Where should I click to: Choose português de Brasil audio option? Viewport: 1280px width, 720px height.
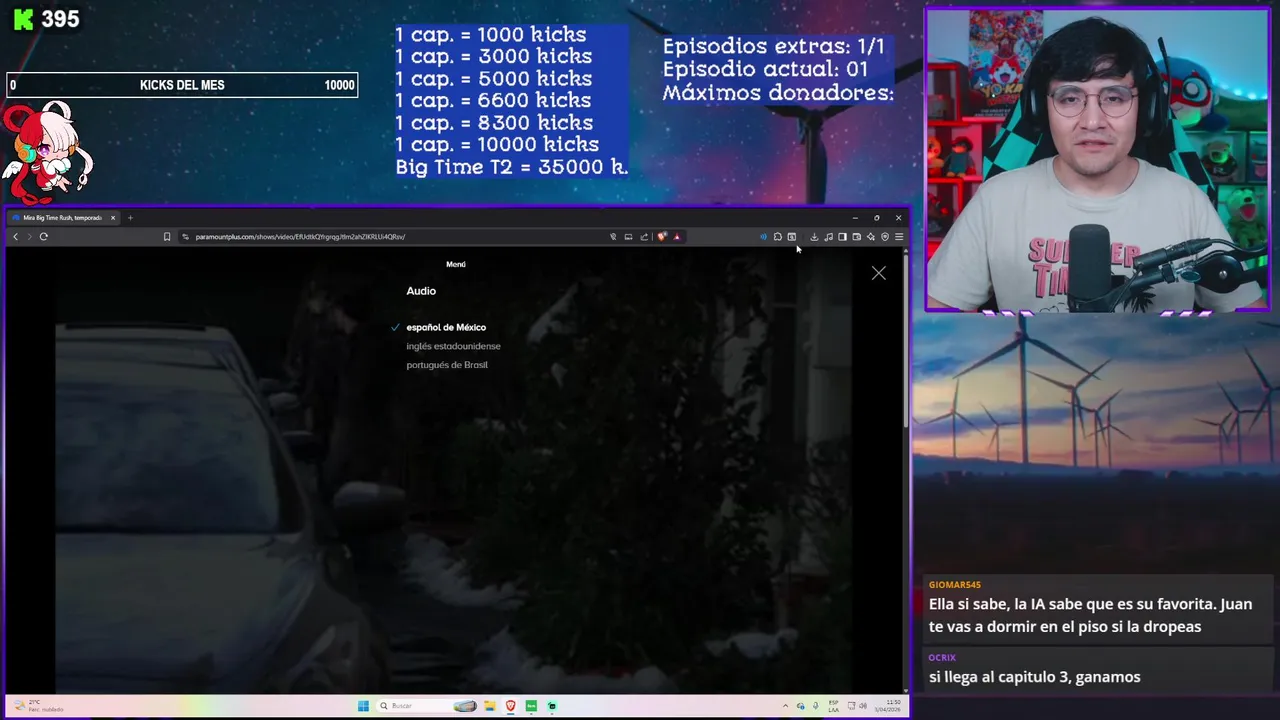tap(447, 365)
